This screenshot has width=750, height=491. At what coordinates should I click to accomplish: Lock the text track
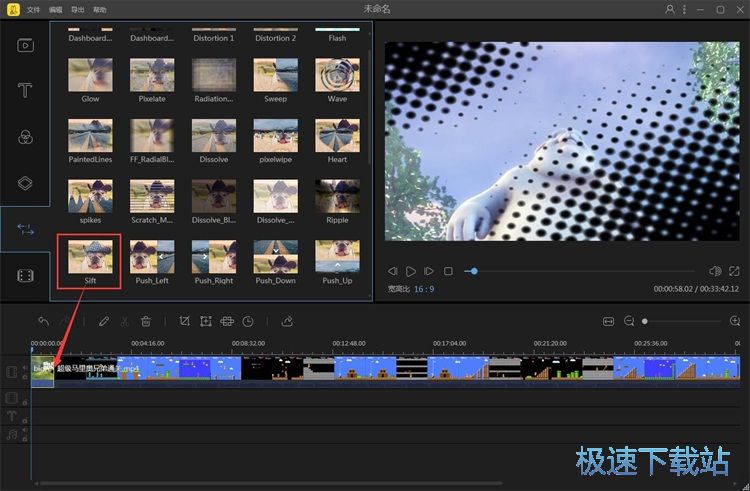click(x=25, y=421)
